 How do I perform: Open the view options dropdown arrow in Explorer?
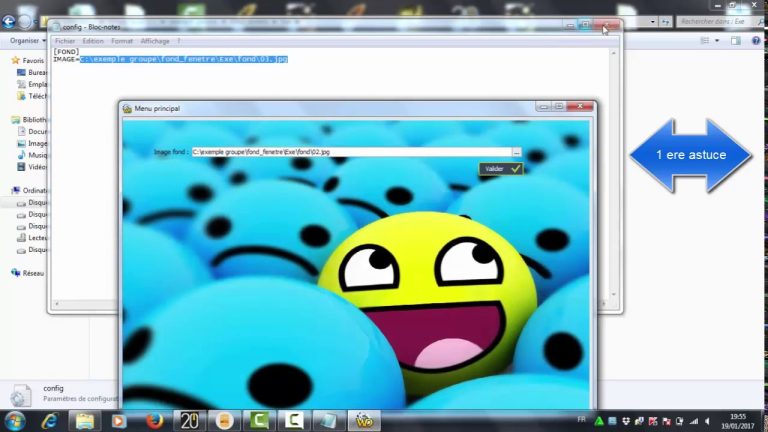pos(717,41)
